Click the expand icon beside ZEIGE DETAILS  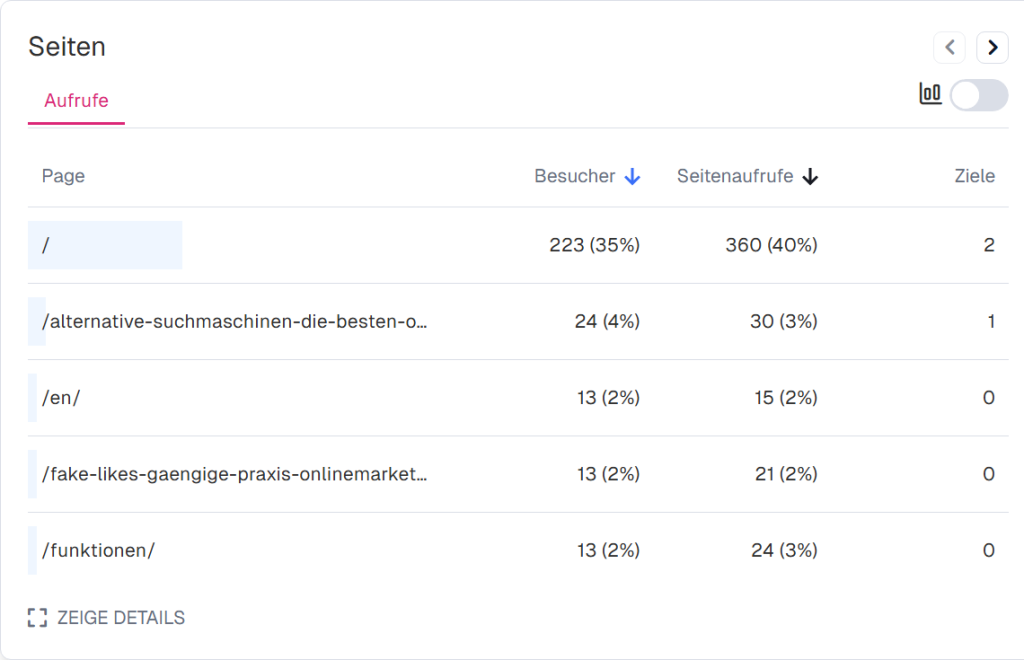click(x=38, y=617)
